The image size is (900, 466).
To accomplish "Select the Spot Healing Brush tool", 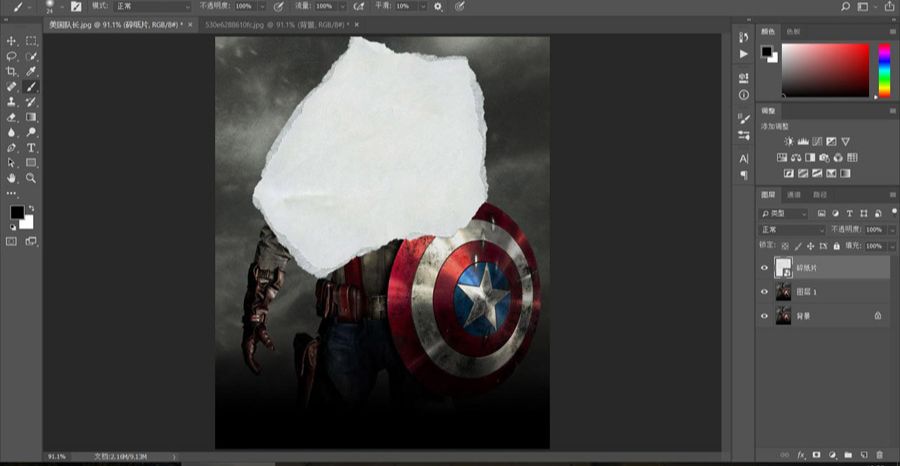I will coord(11,87).
